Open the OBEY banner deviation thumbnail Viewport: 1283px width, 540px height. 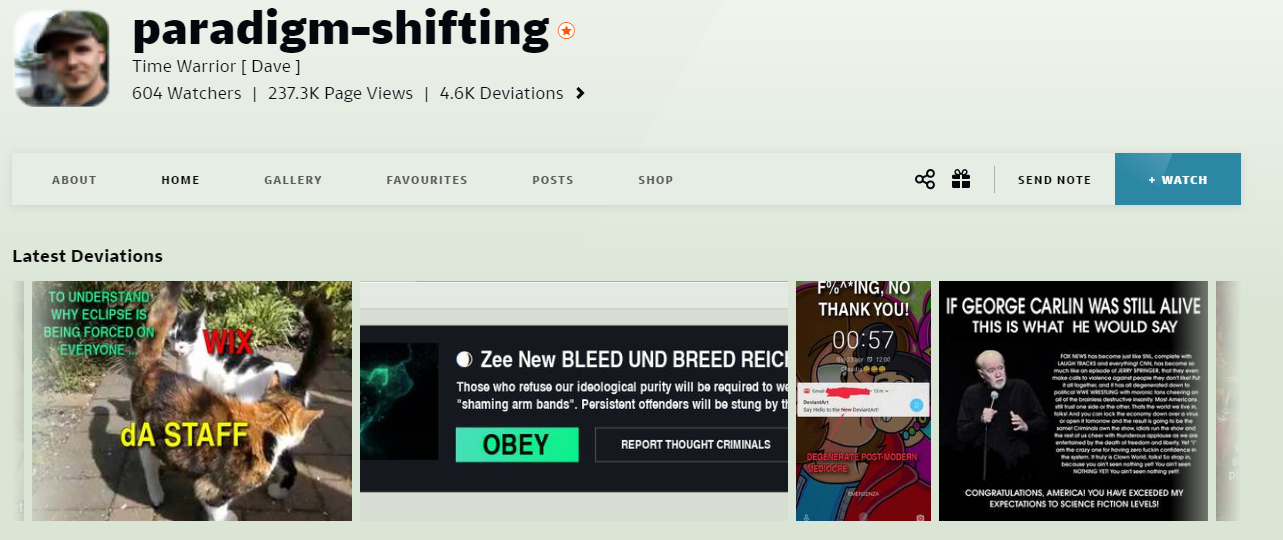(574, 401)
